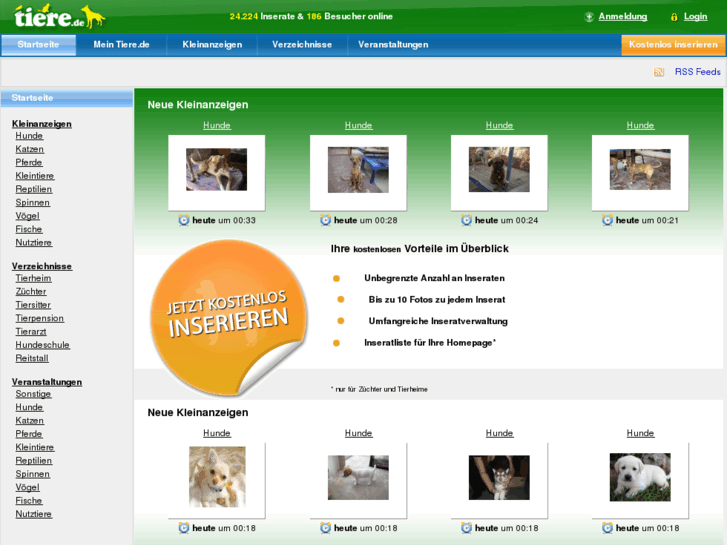
Task: Open the Mein Tiere.de tab
Action: pos(121,45)
